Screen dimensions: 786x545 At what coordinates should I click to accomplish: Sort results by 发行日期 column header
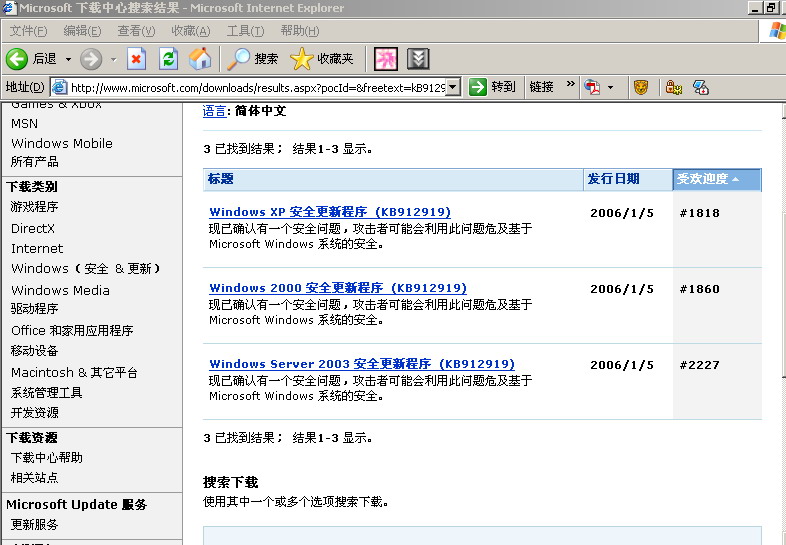click(613, 179)
